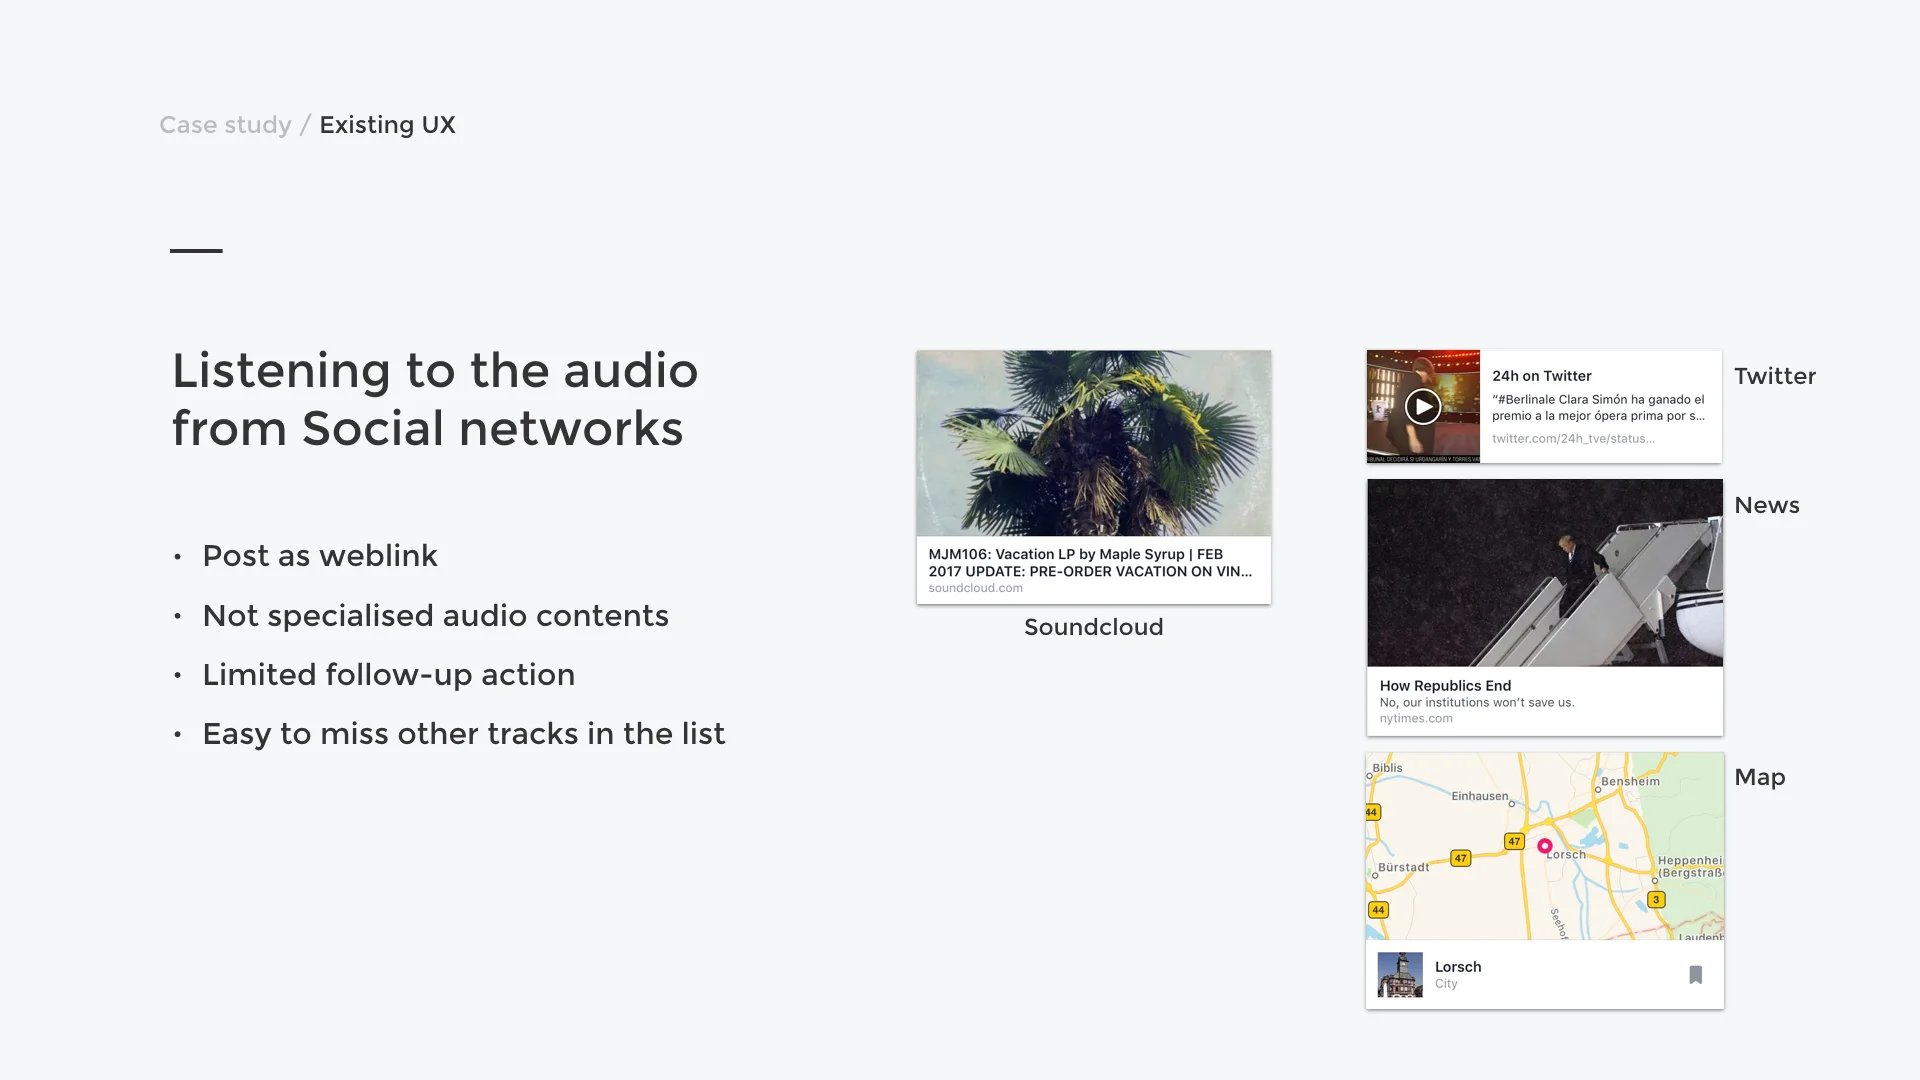The width and height of the screenshot is (1920, 1080).
Task: Click the Lorsch place name in card
Action: point(1458,967)
